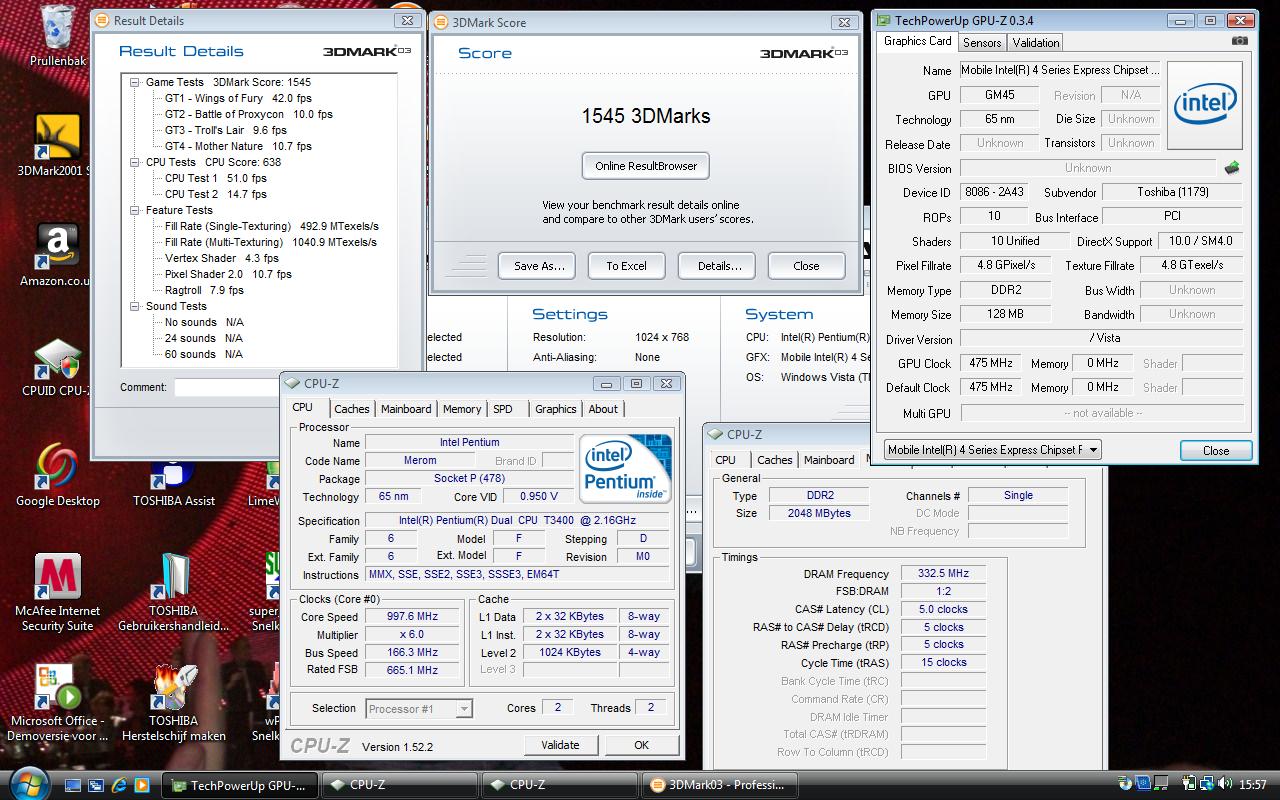
Task: Click the GPU-Z BIOS save chip icon
Action: coord(1232,168)
